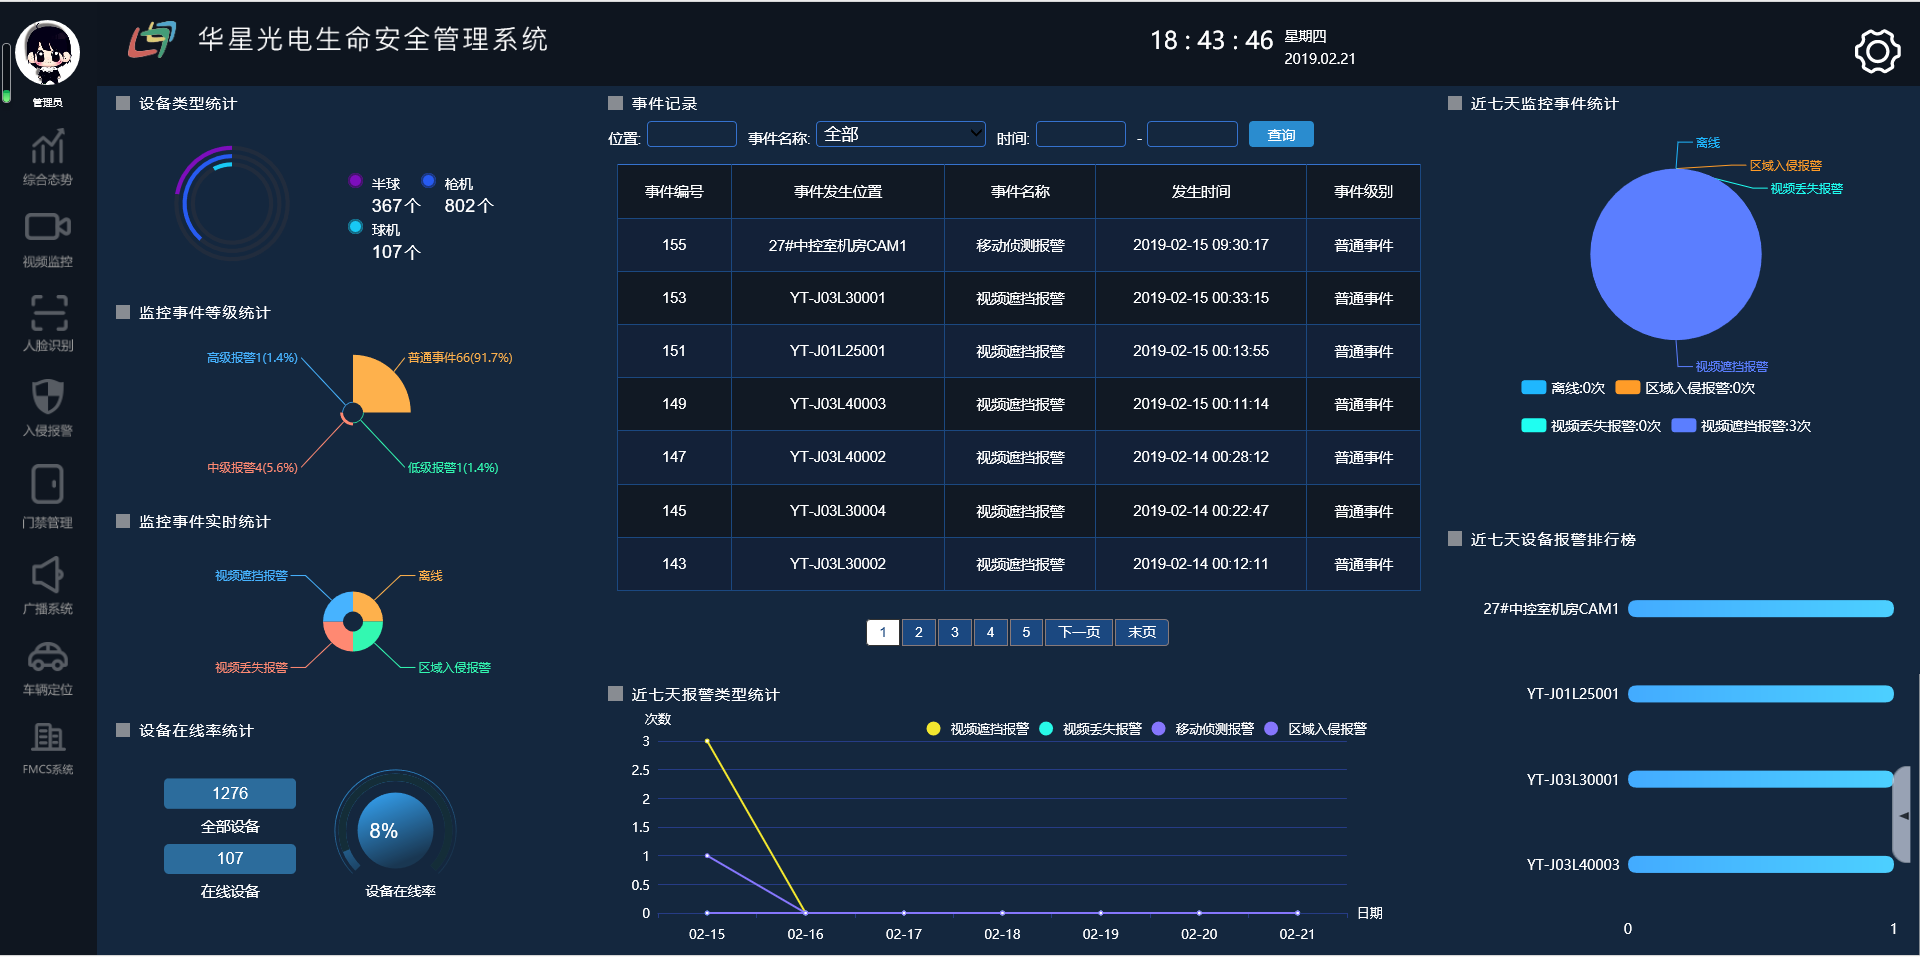The width and height of the screenshot is (1920, 957).
Task: Click the 107 在线设备 count box
Action: point(230,858)
